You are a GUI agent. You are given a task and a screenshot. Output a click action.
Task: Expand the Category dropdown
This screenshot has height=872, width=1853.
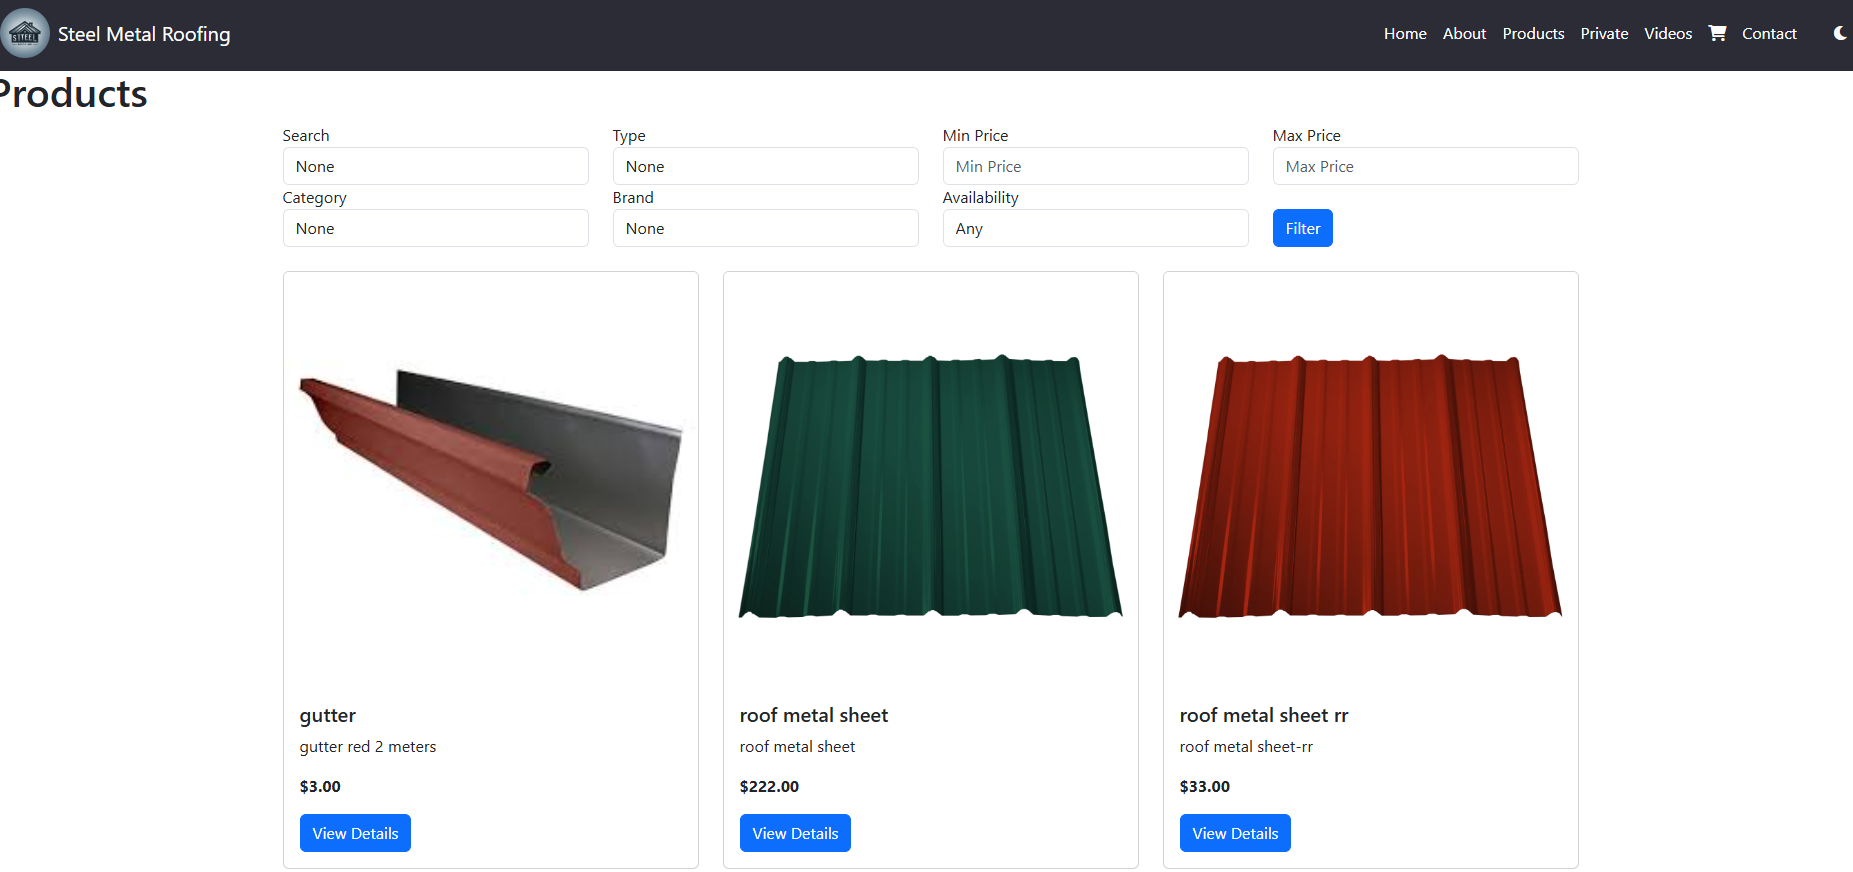point(436,228)
